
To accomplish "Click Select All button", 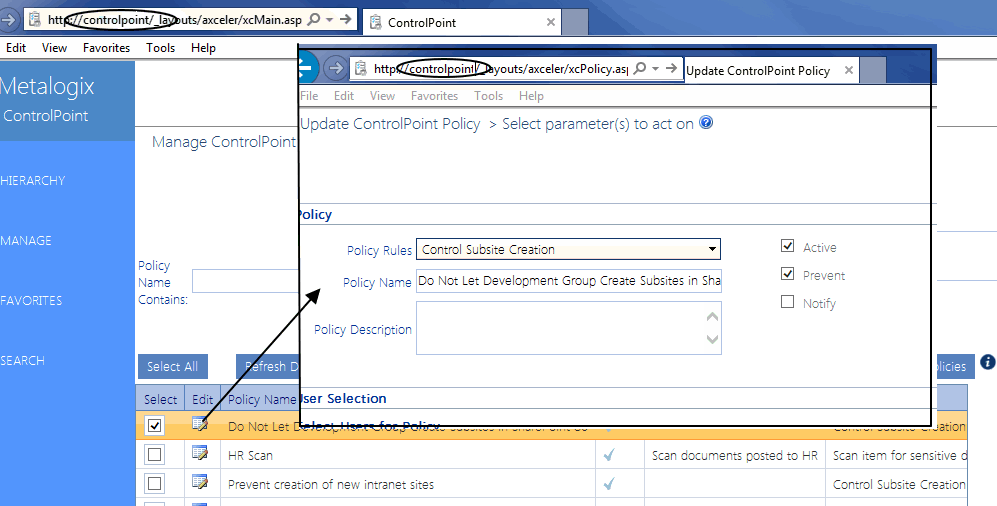I will (172, 367).
